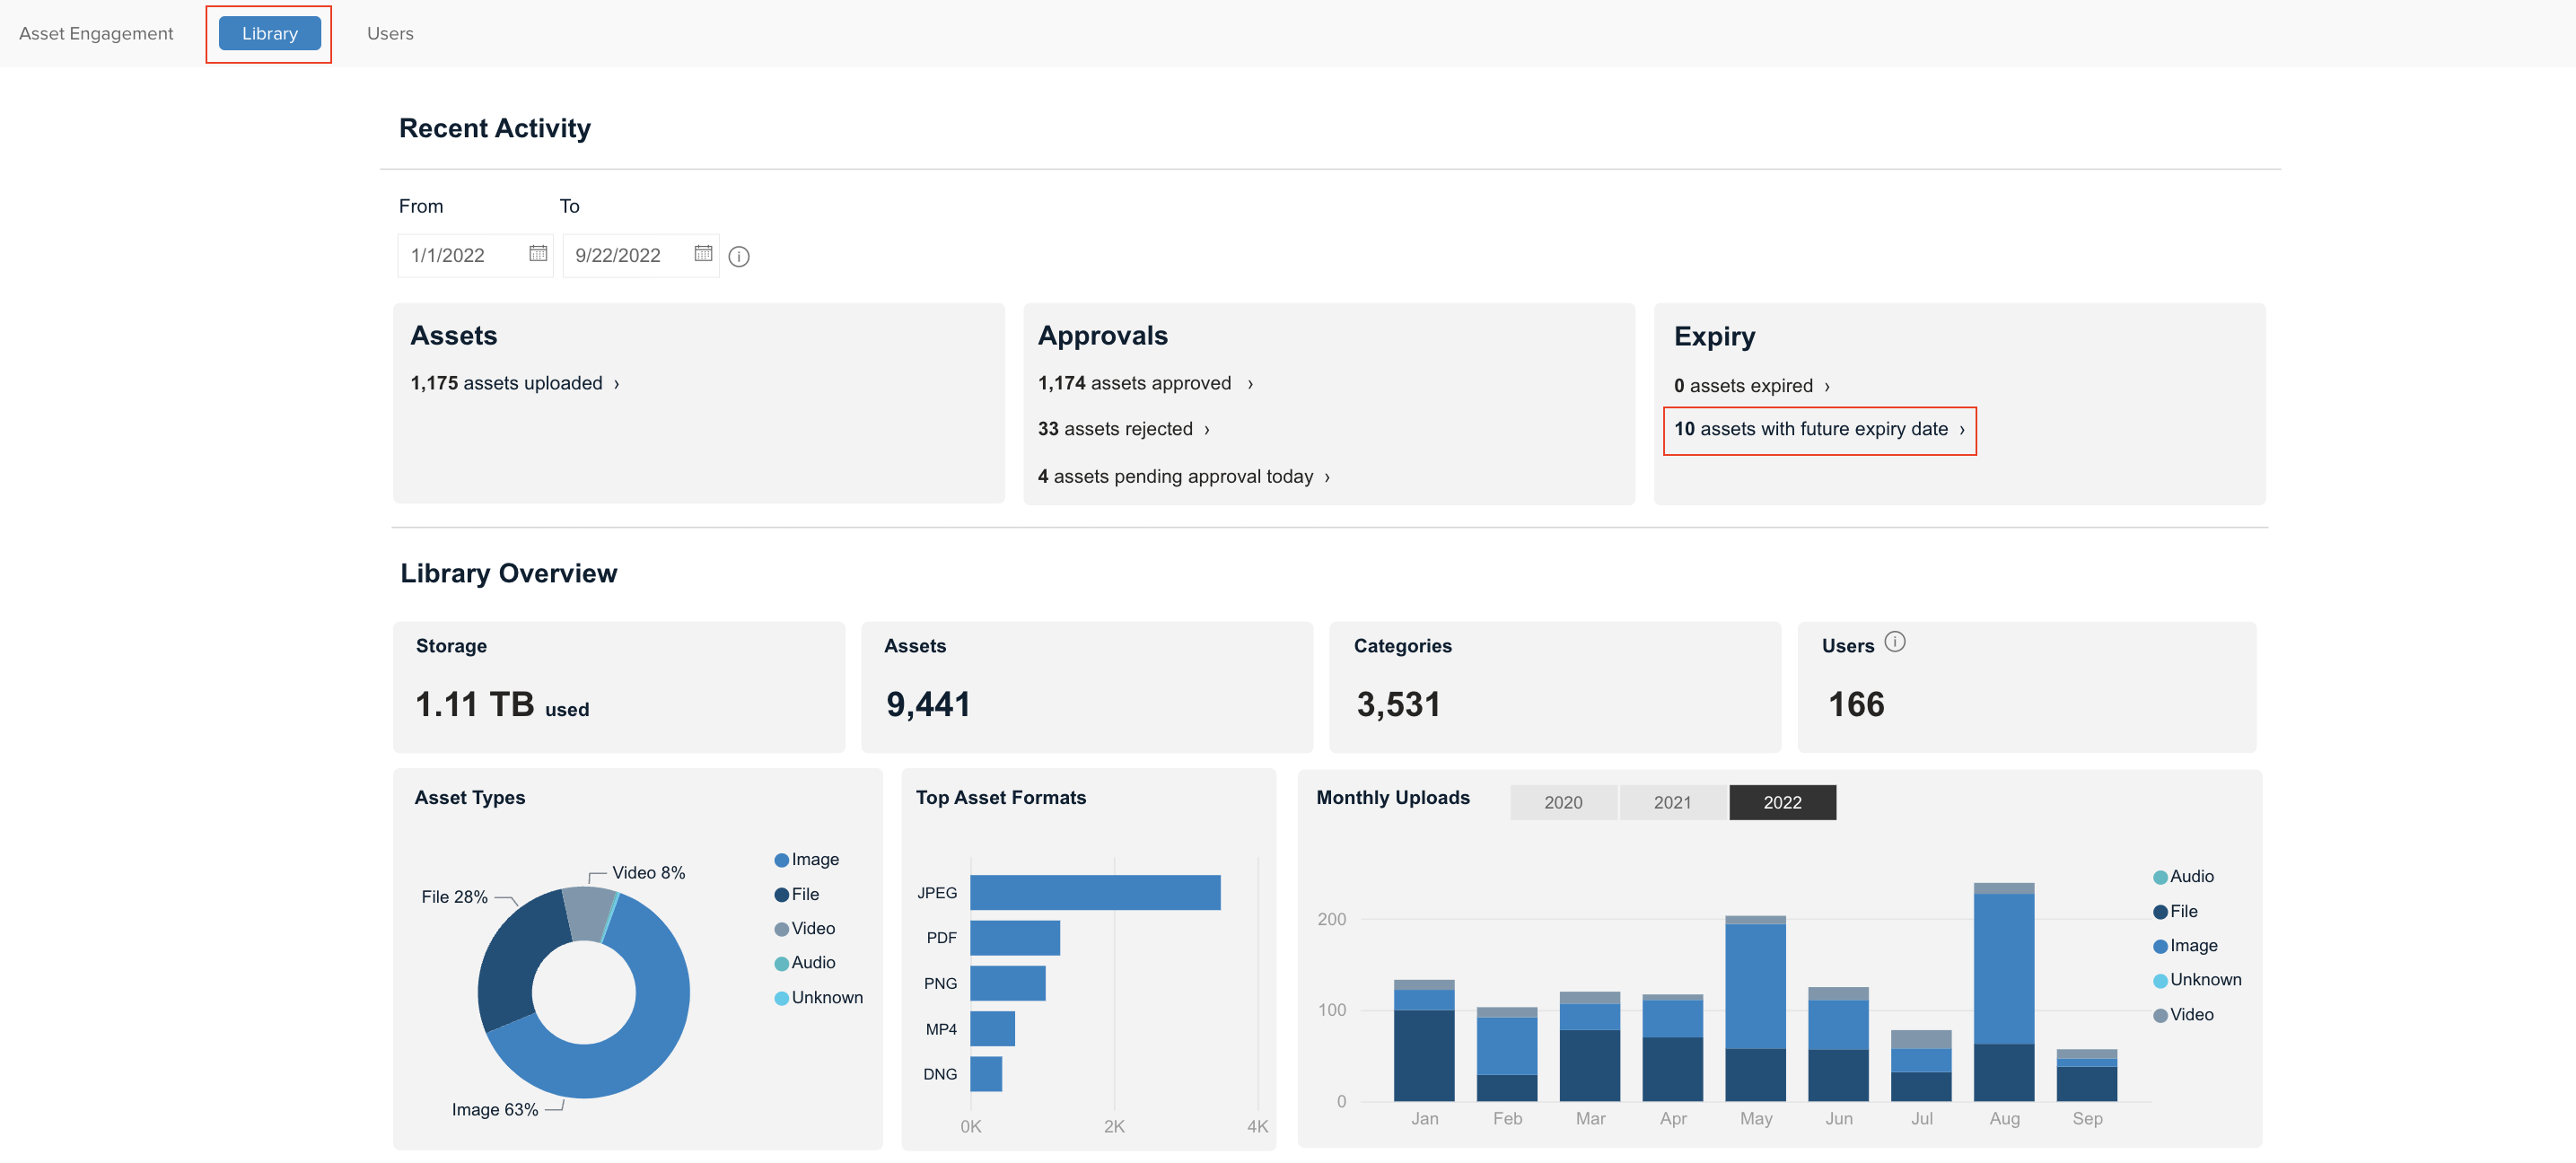Select 2021 in Monthly Uploads
This screenshot has height=1163, width=2576.
click(x=1672, y=802)
